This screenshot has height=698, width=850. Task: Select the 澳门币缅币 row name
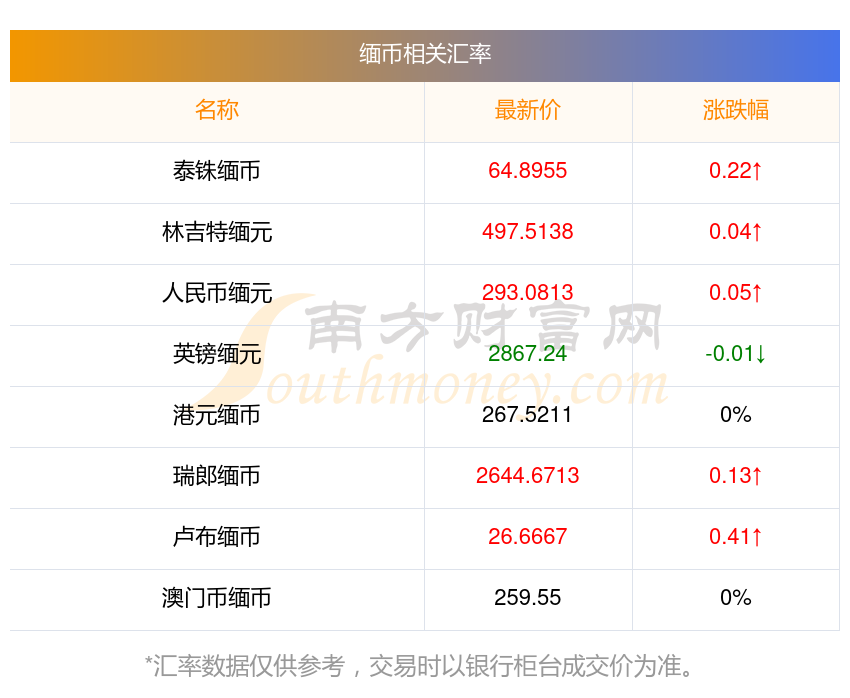point(217,598)
